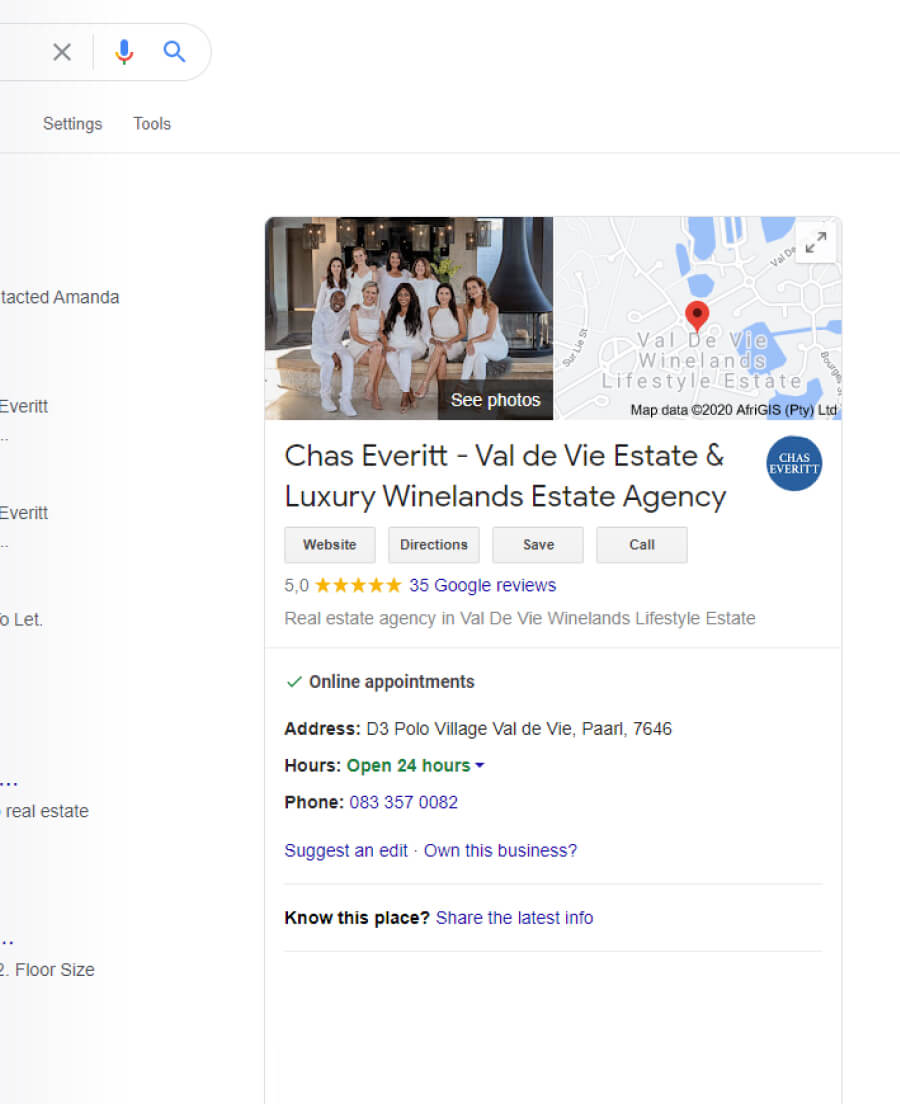
Task: Save this business listing
Action: click(x=538, y=545)
